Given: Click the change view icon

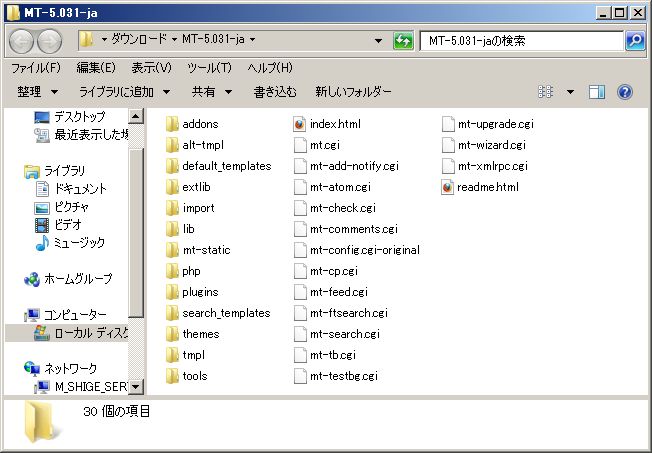Looking at the screenshot, I should pyautogui.click(x=545, y=92).
